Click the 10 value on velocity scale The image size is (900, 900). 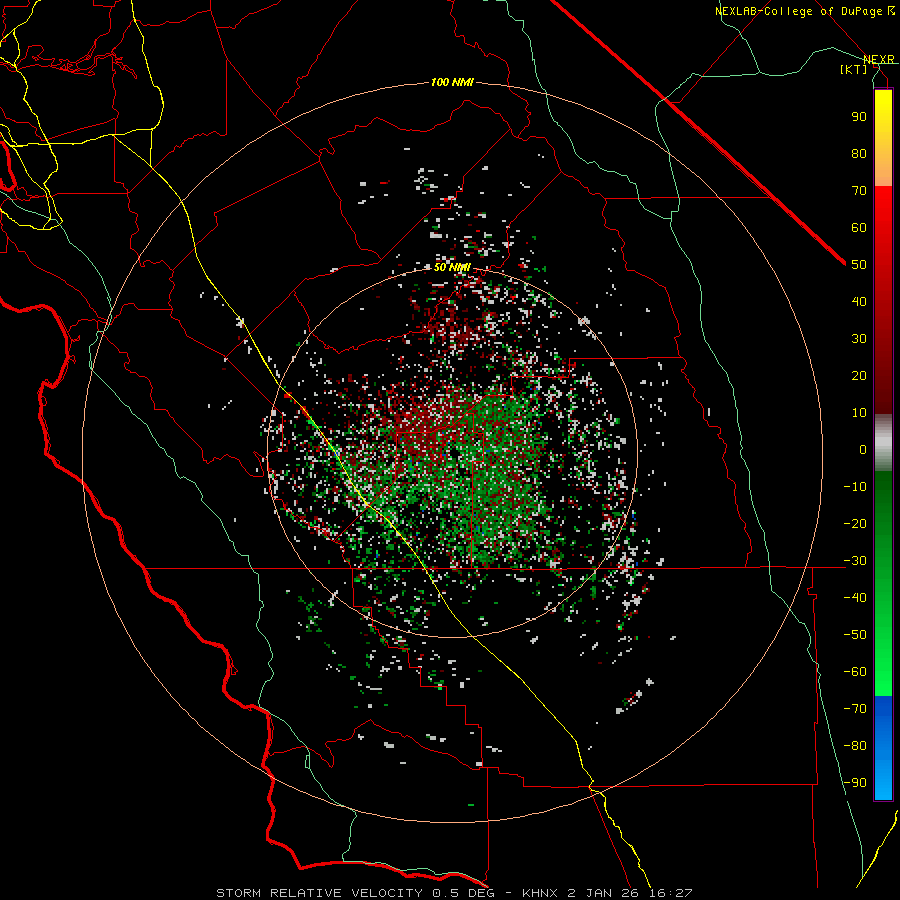click(x=859, y=413)
